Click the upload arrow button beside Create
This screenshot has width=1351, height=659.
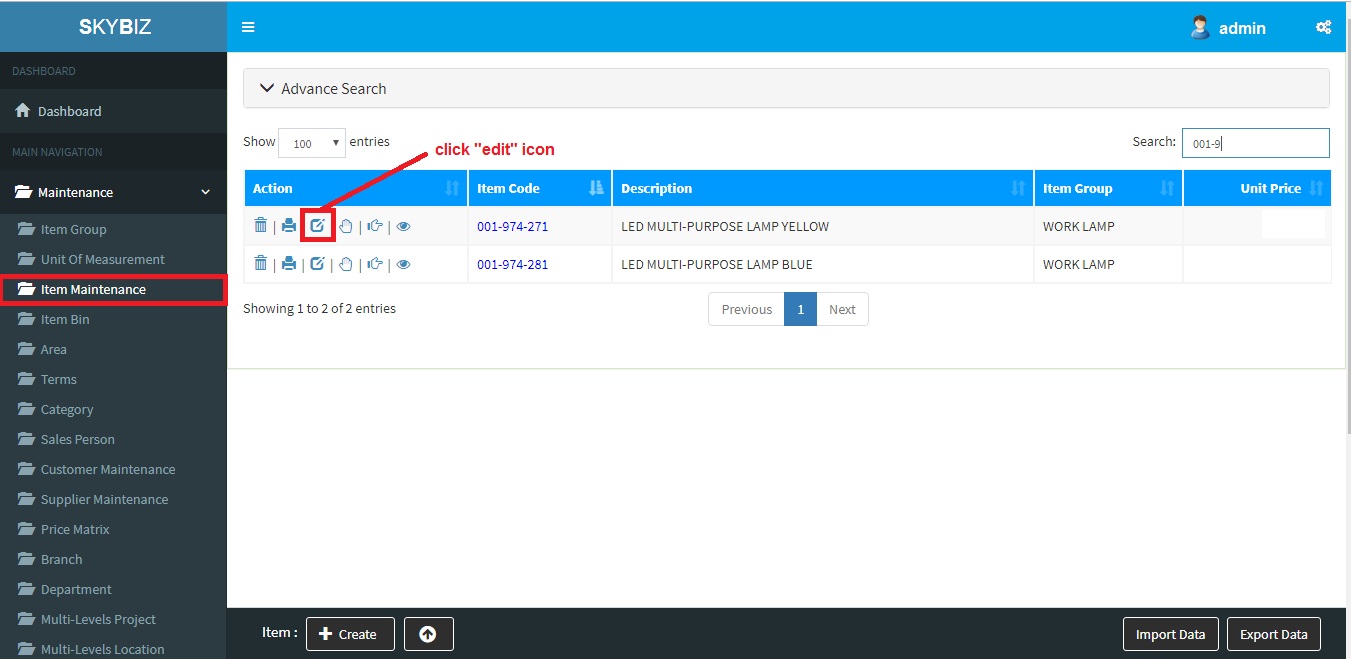pos(428,634)
